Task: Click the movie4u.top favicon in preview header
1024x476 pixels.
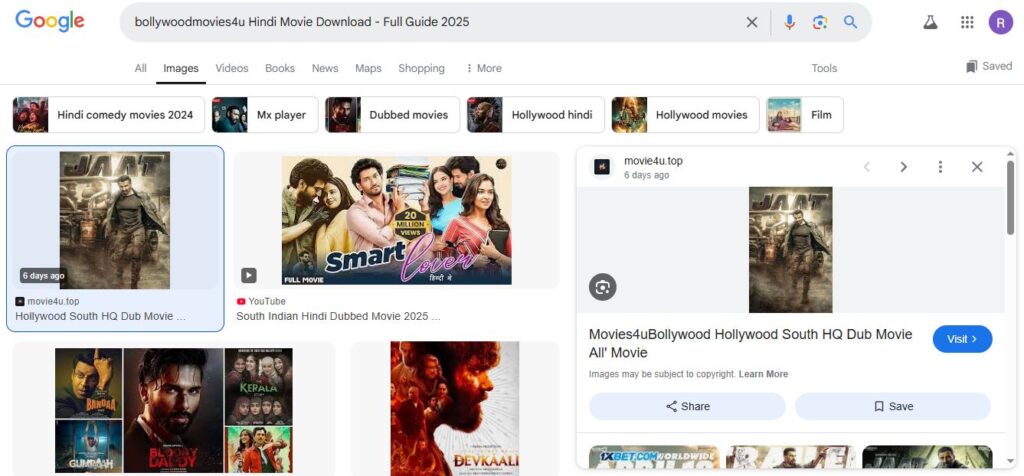Action: pos(601,167)
